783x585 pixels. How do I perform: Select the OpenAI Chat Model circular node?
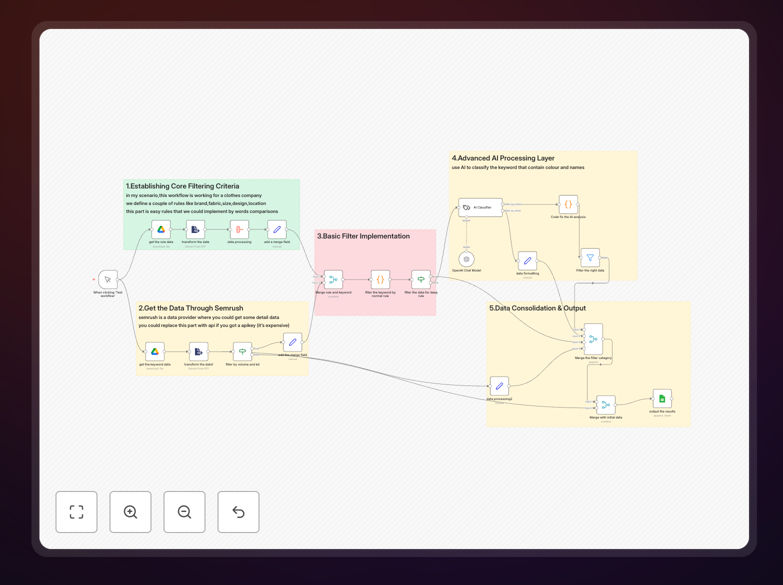pos(466,259)
